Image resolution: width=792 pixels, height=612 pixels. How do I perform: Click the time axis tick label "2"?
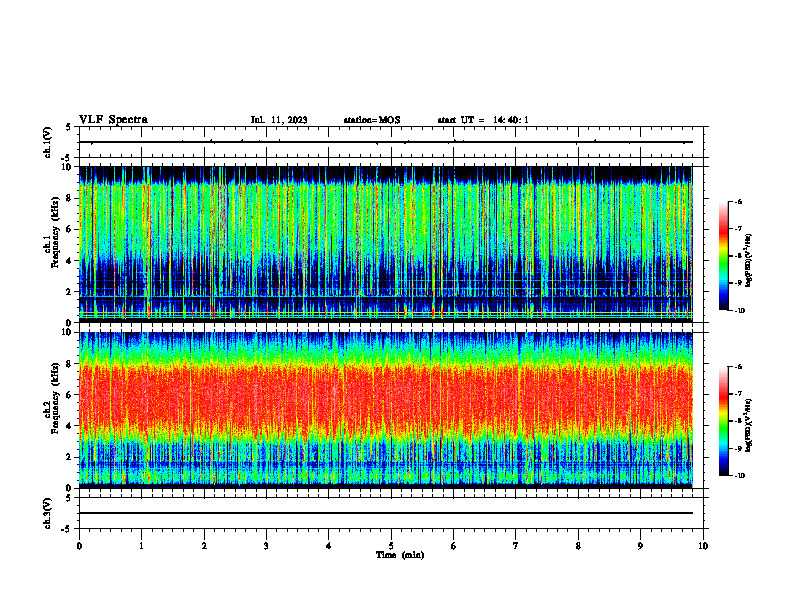pyautogui.click(x=204, y=546)
